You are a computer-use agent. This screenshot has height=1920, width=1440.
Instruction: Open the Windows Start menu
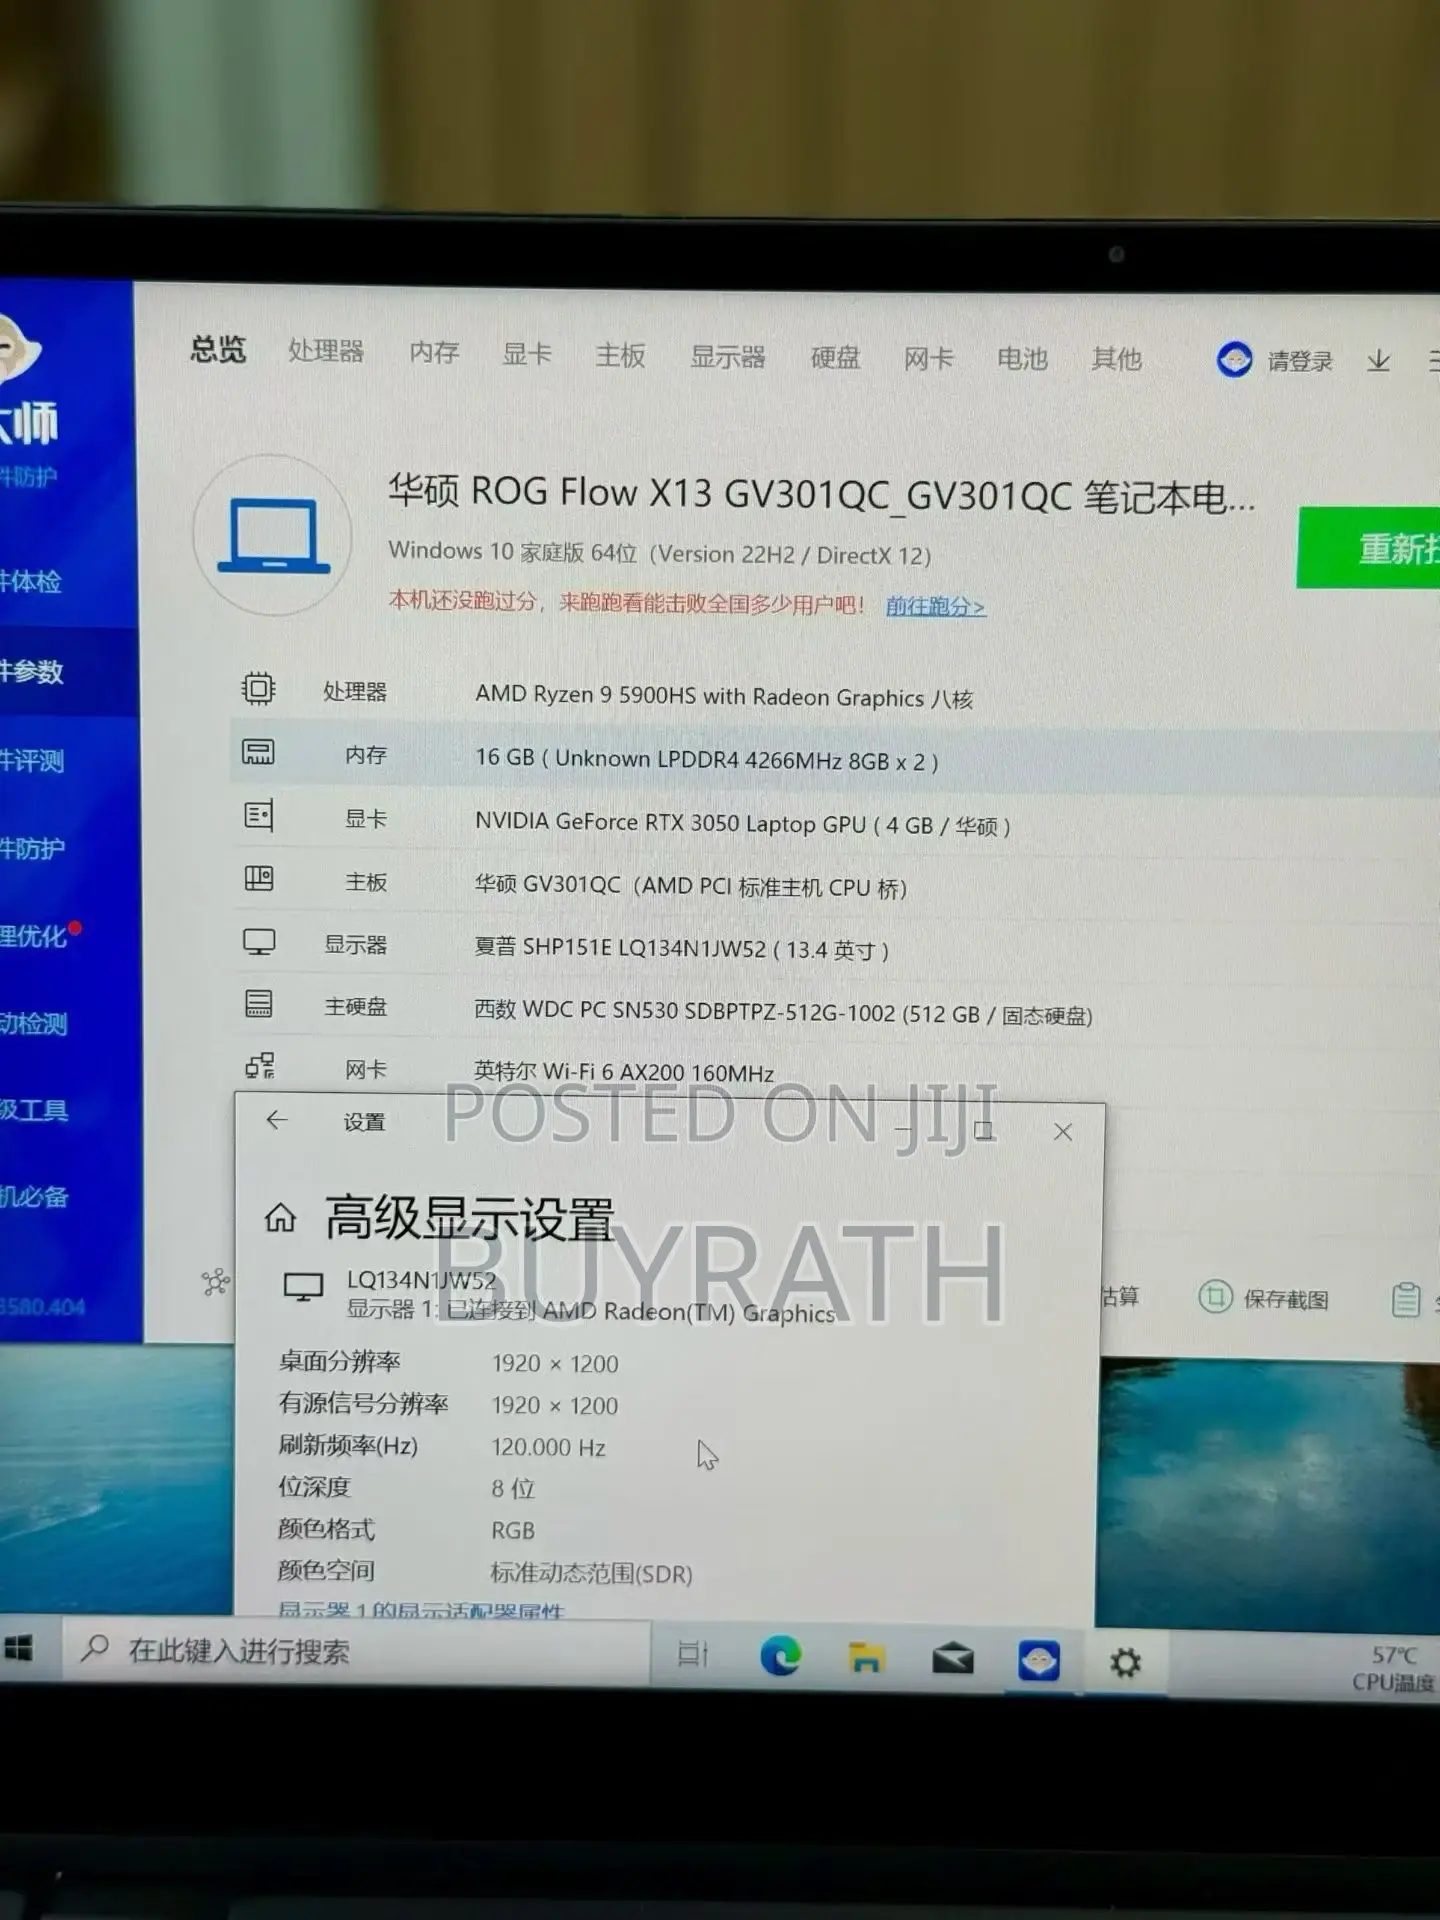(18, 1648)
